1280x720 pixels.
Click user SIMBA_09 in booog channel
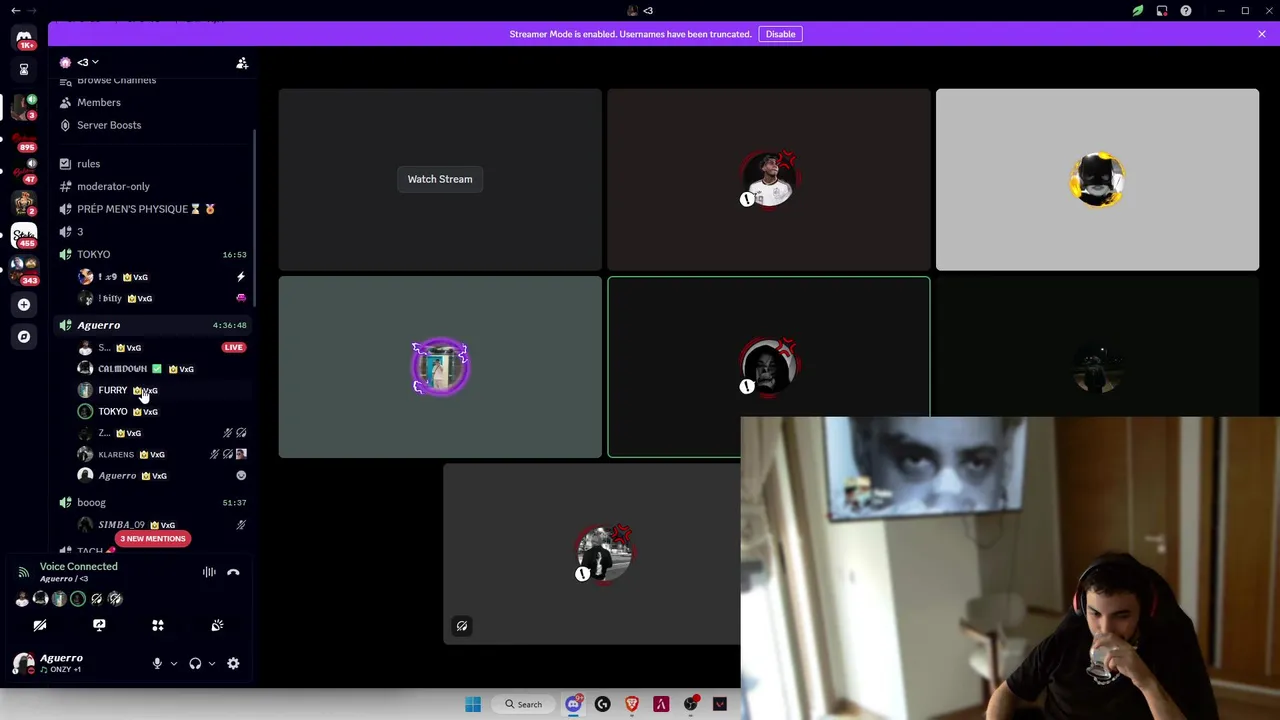click(x=121, y=525)
